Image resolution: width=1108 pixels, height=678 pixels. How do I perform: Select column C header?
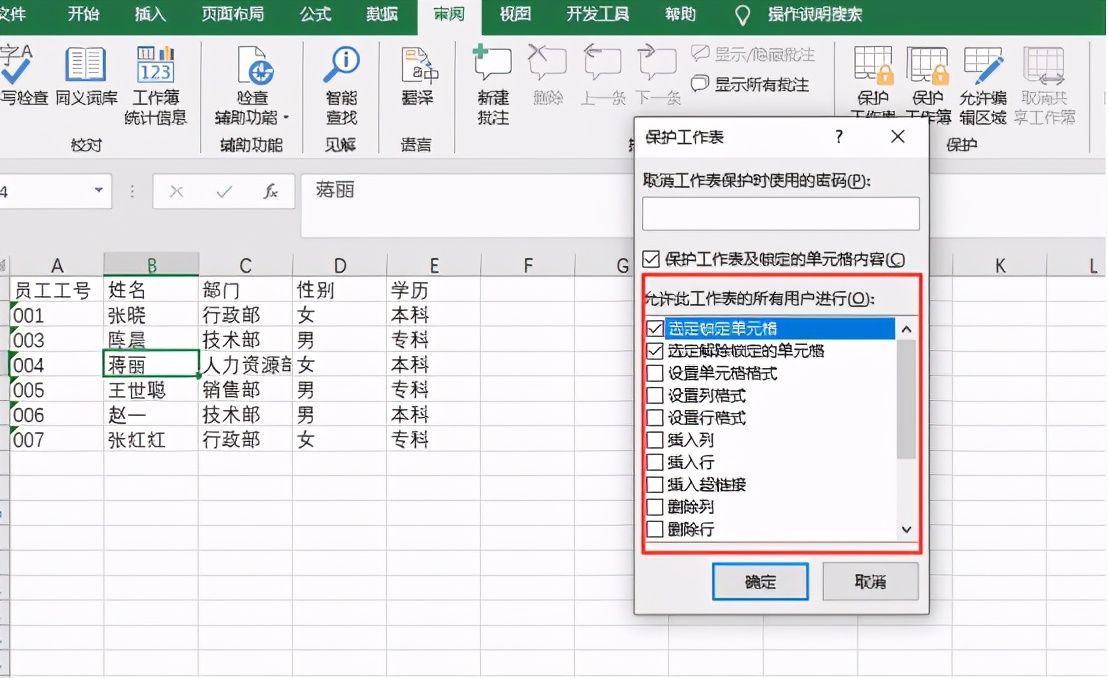(x=245, y=265)
